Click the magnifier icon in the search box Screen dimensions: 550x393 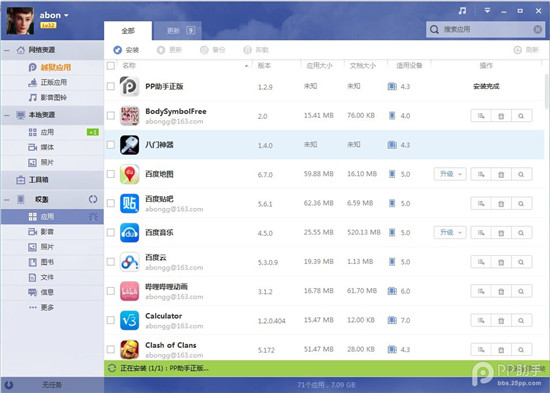434,29
